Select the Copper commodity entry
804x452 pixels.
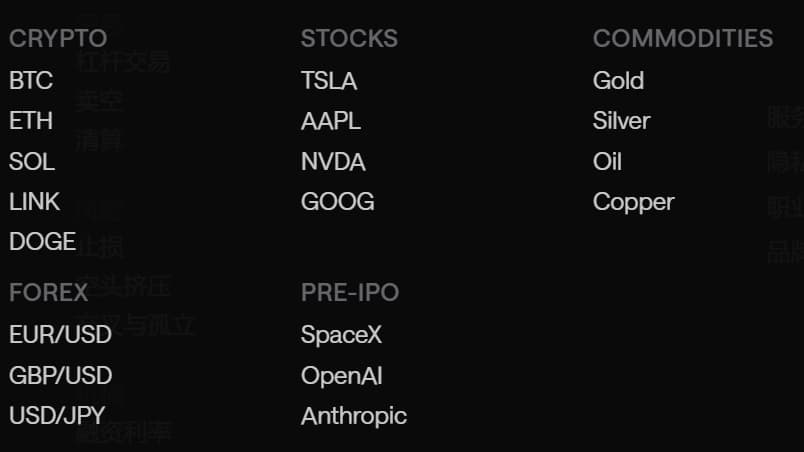(x=634, y=202)
